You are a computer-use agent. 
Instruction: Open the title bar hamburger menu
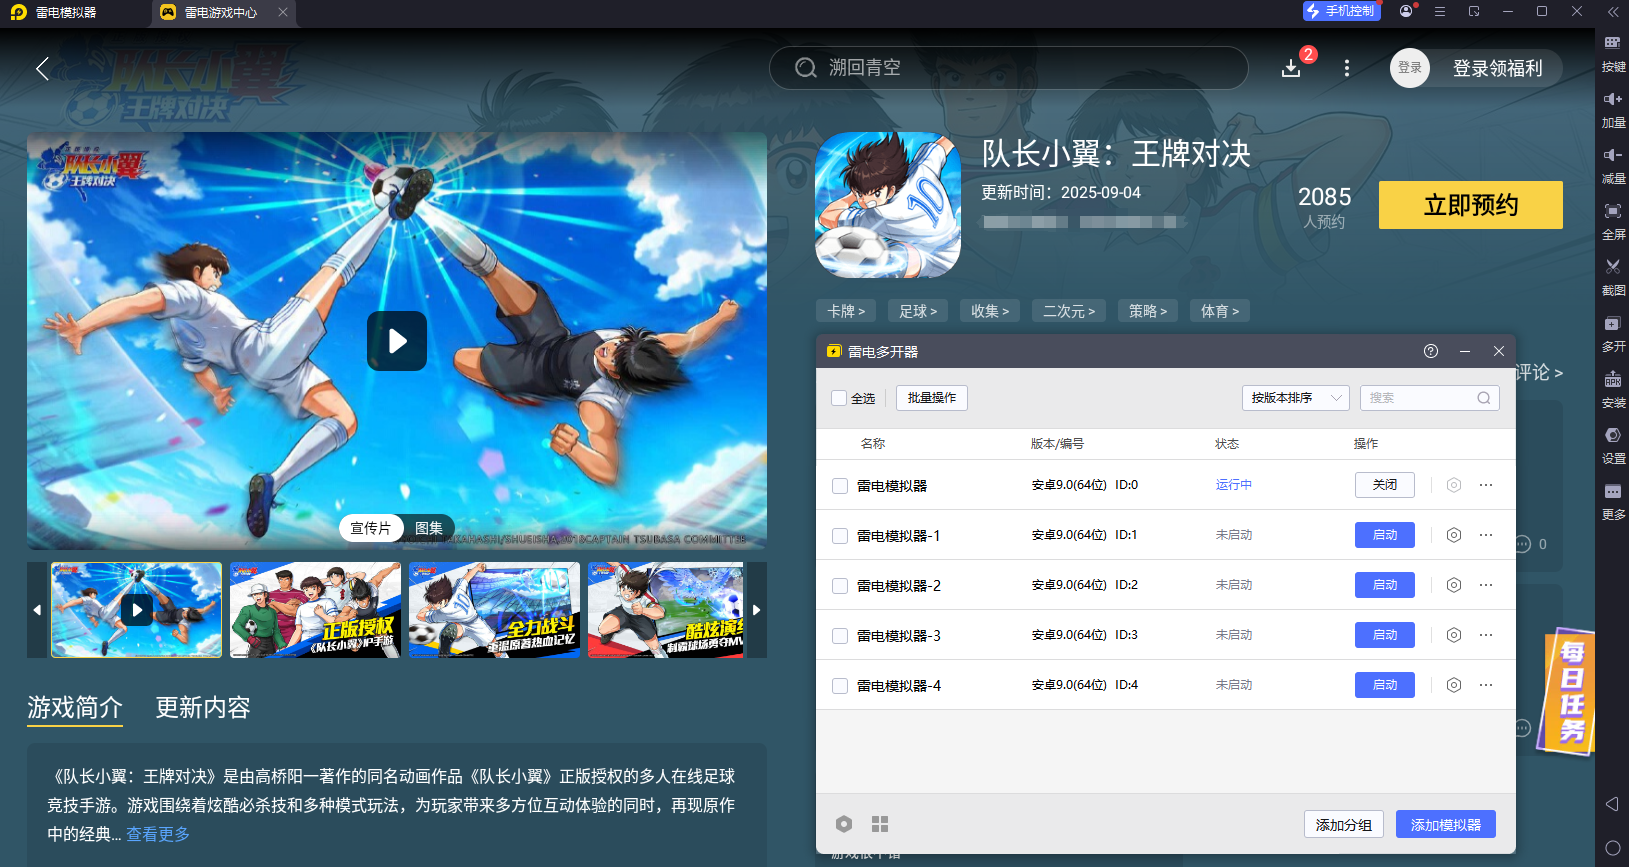[1440, 11]
